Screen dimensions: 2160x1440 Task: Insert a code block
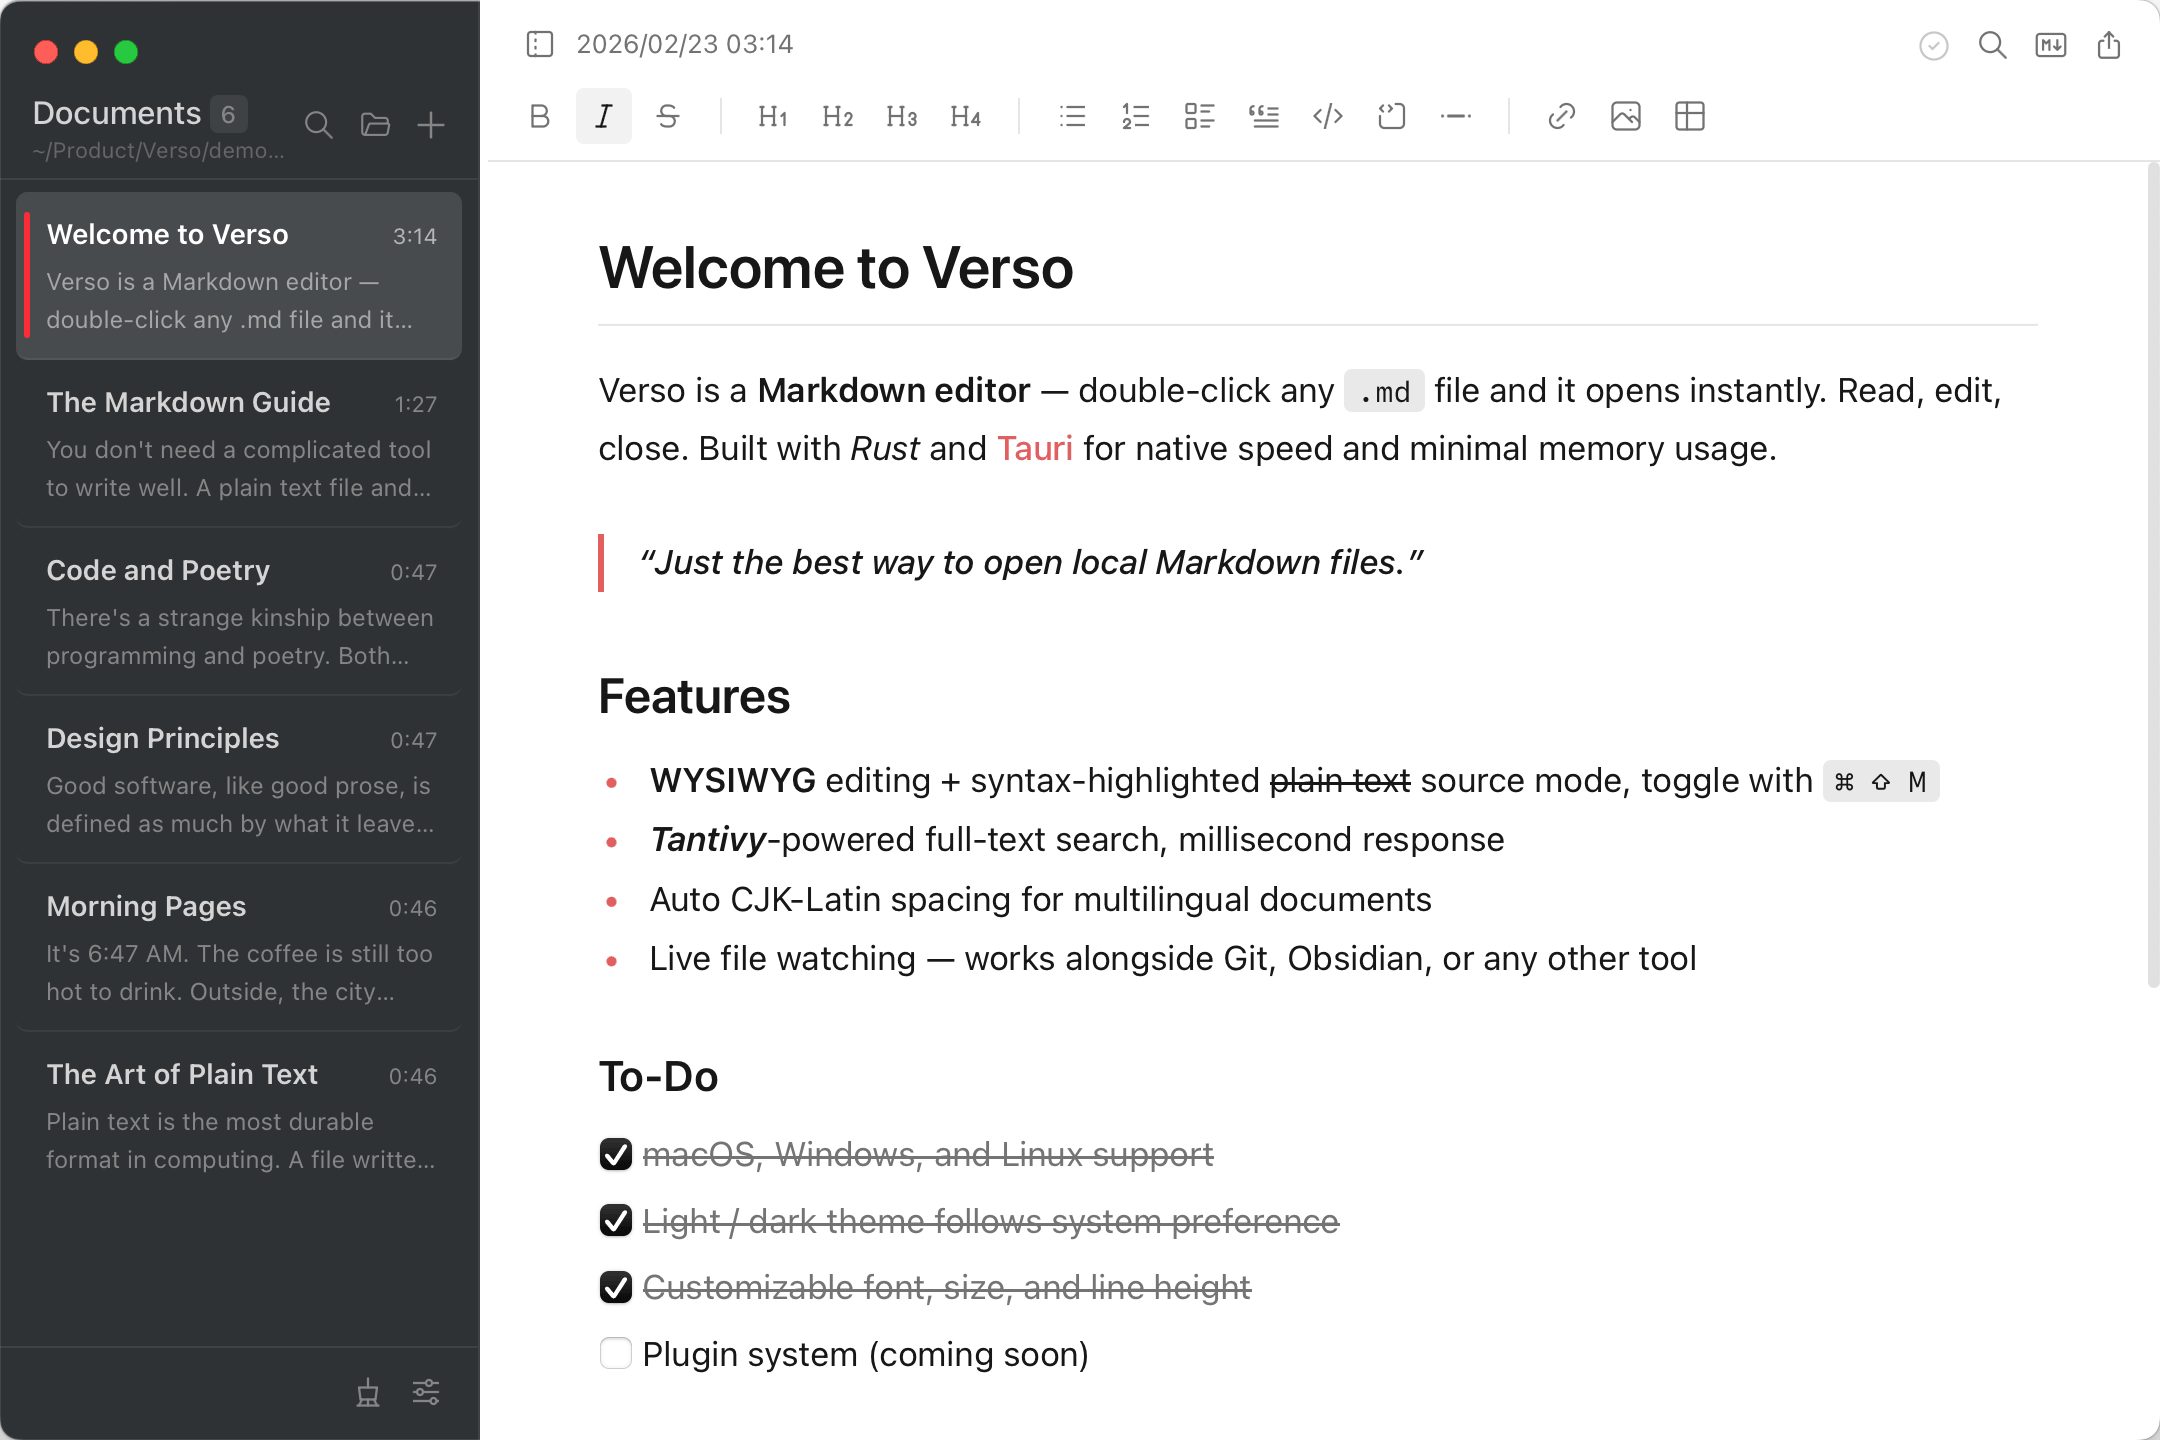(x=1327, y=116)
